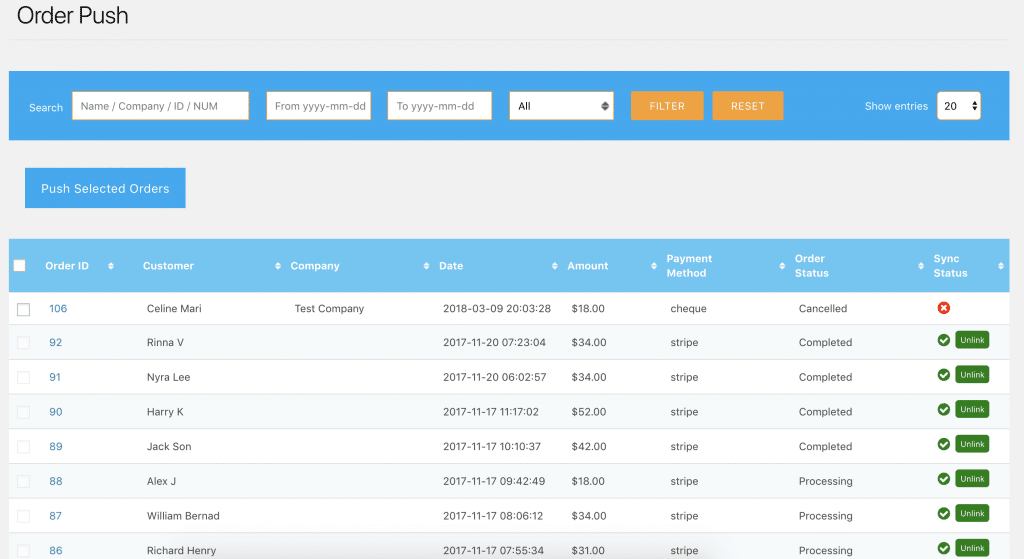Click the green sync check for order 88

point(944,478)
